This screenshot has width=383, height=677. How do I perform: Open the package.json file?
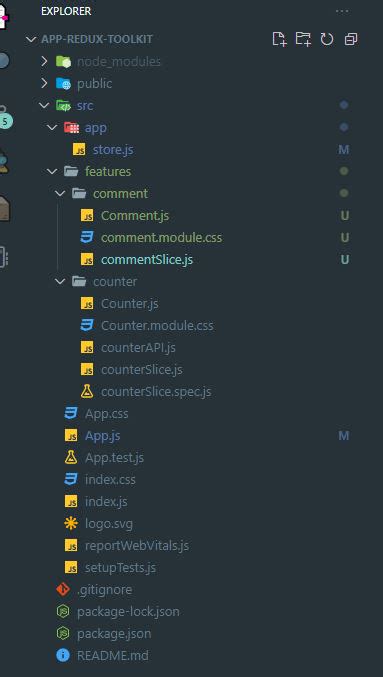coord(114,633)
